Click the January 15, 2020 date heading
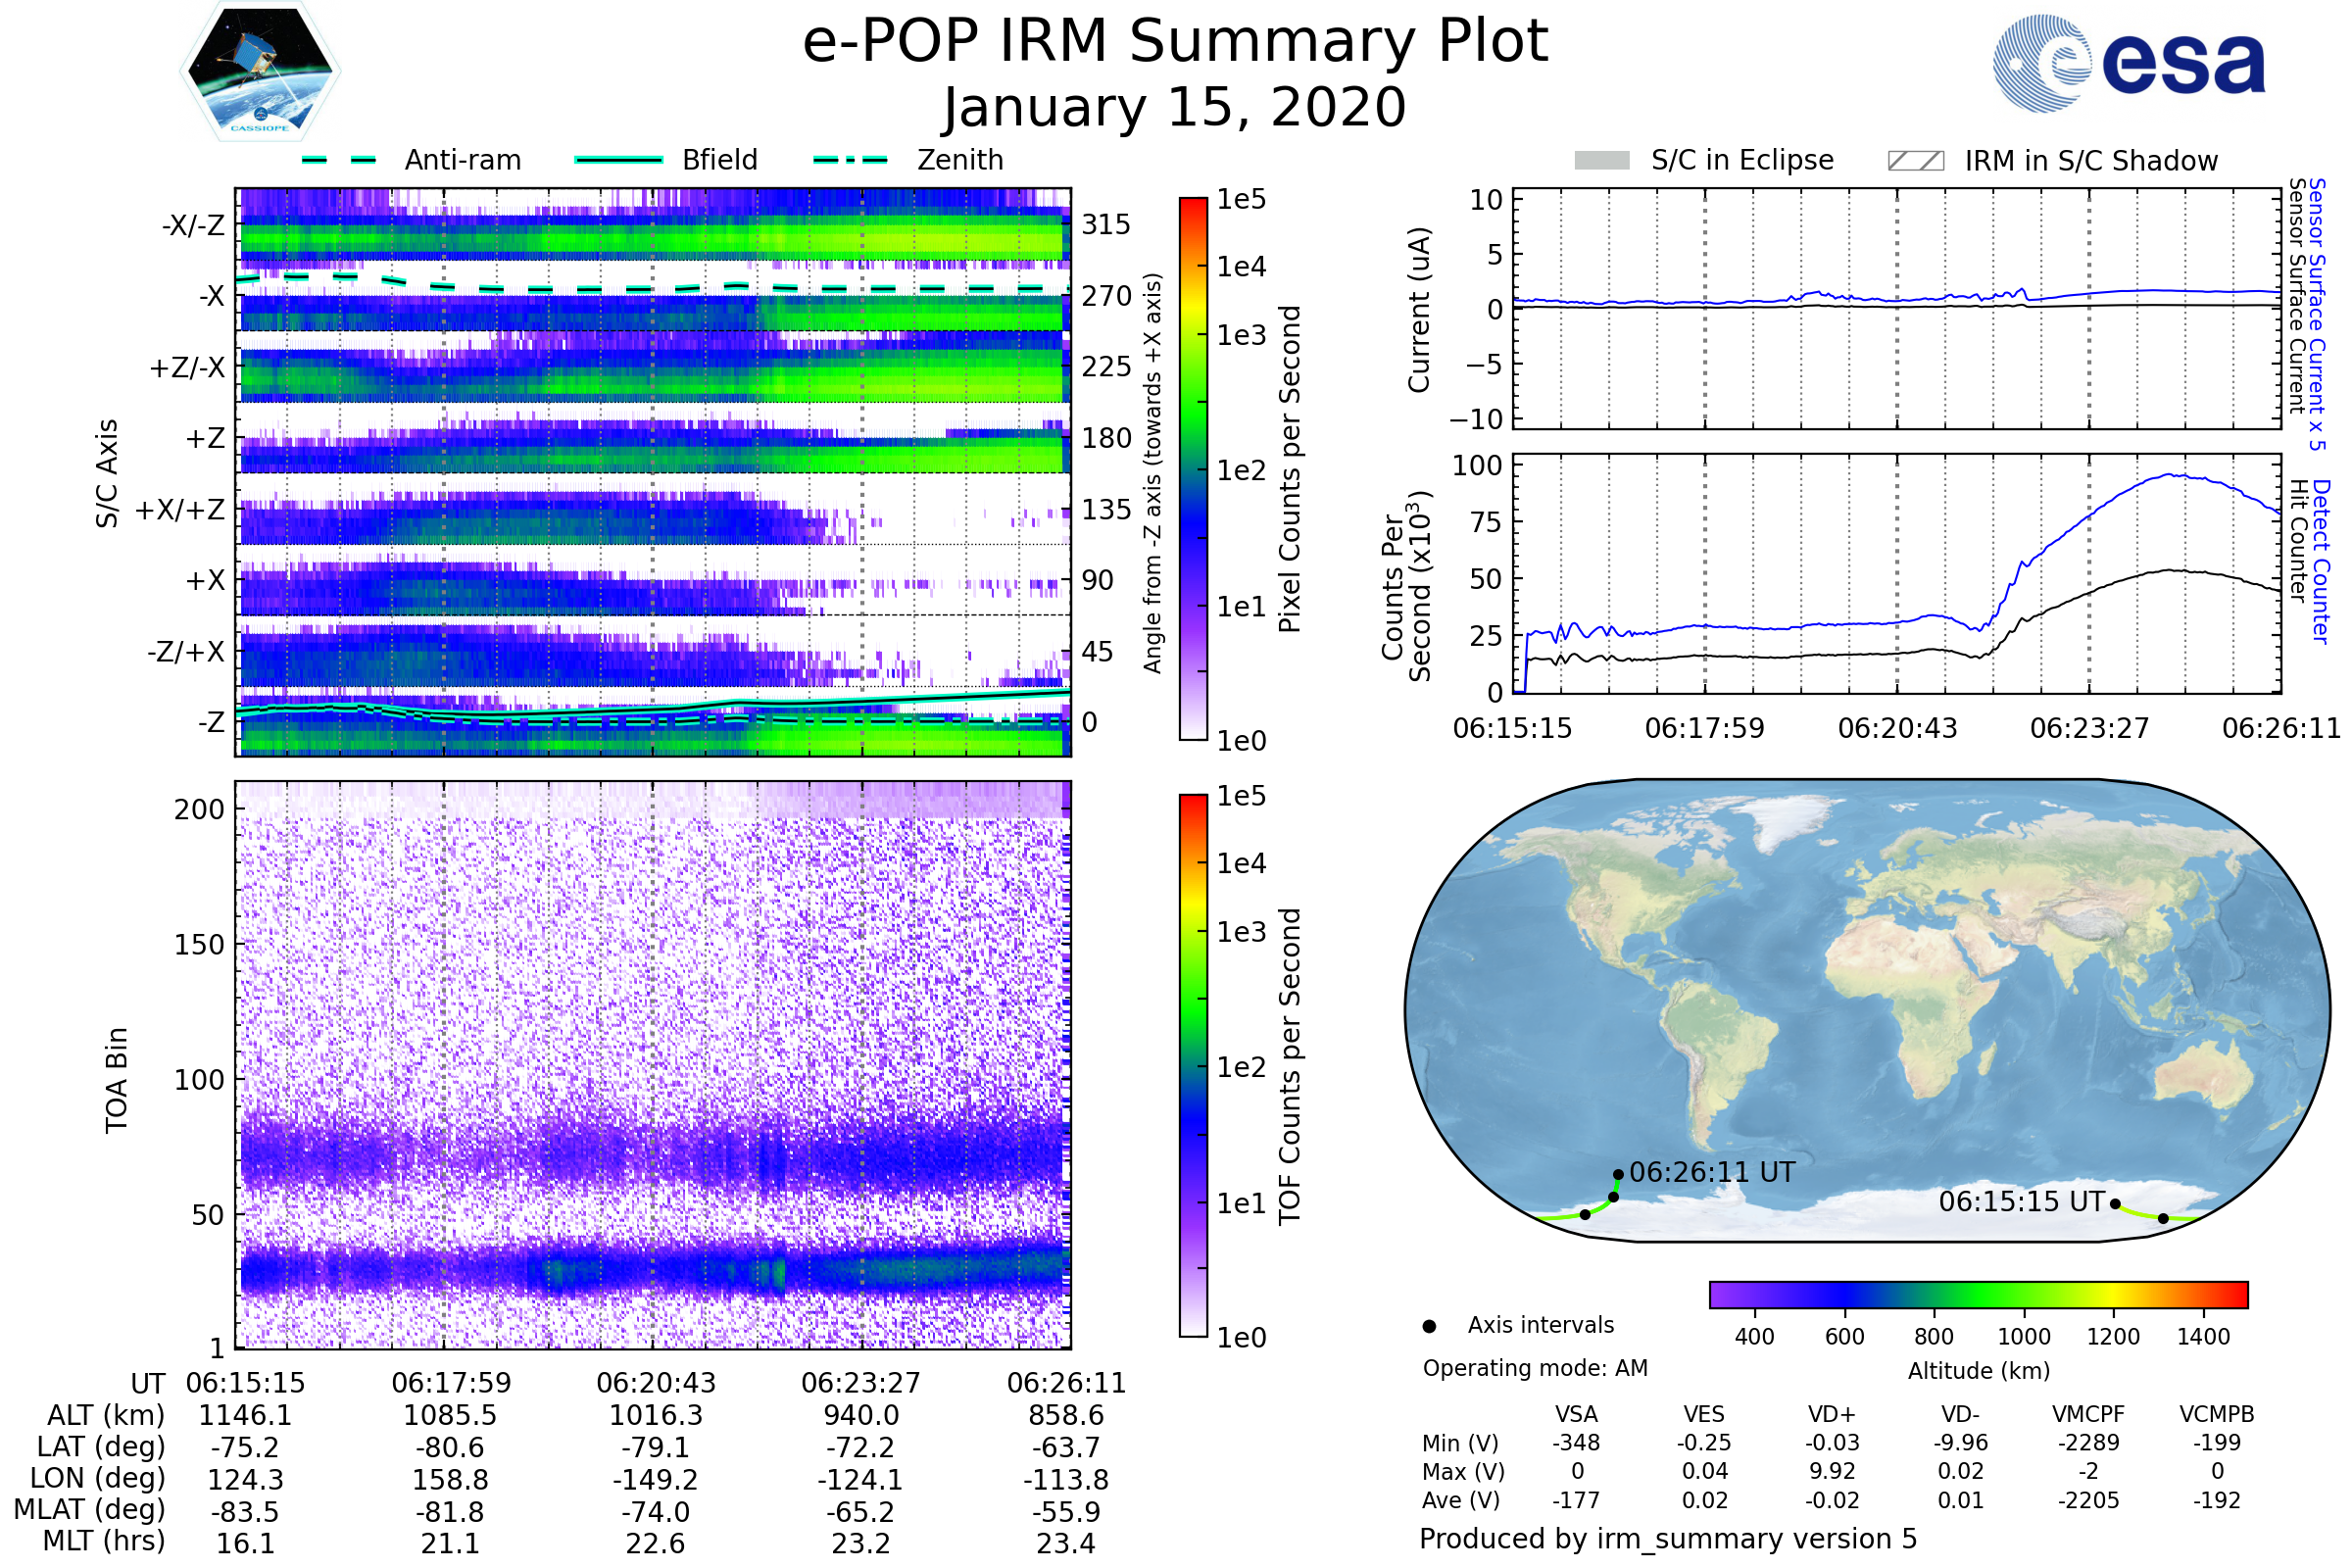The height and width of the screenshot is (1568, 2352). [x=1175, y=108]
